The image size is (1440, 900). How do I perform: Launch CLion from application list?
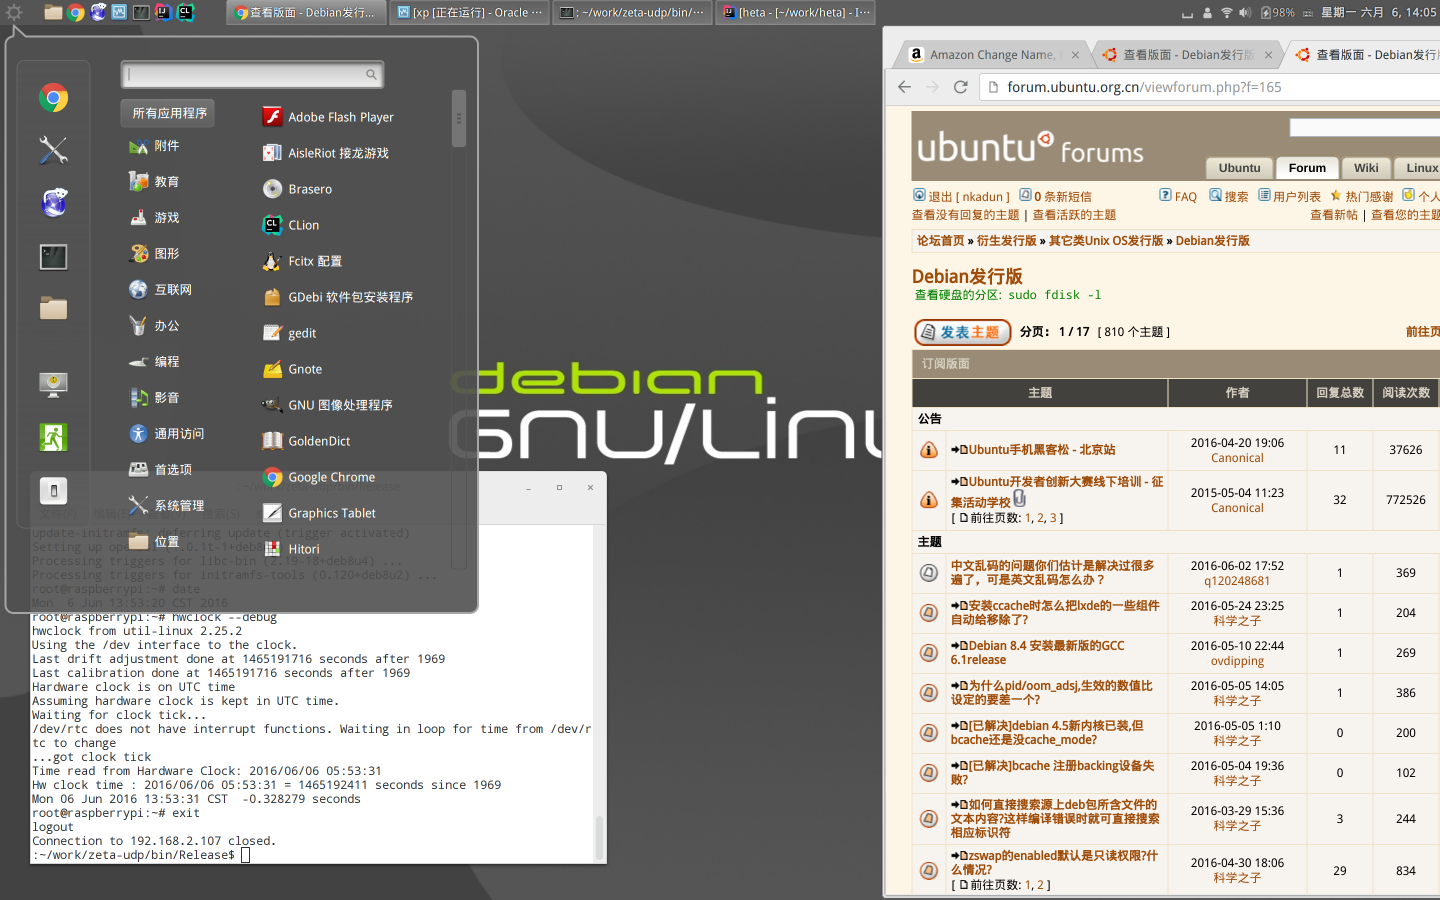click(x=290, y=225)
